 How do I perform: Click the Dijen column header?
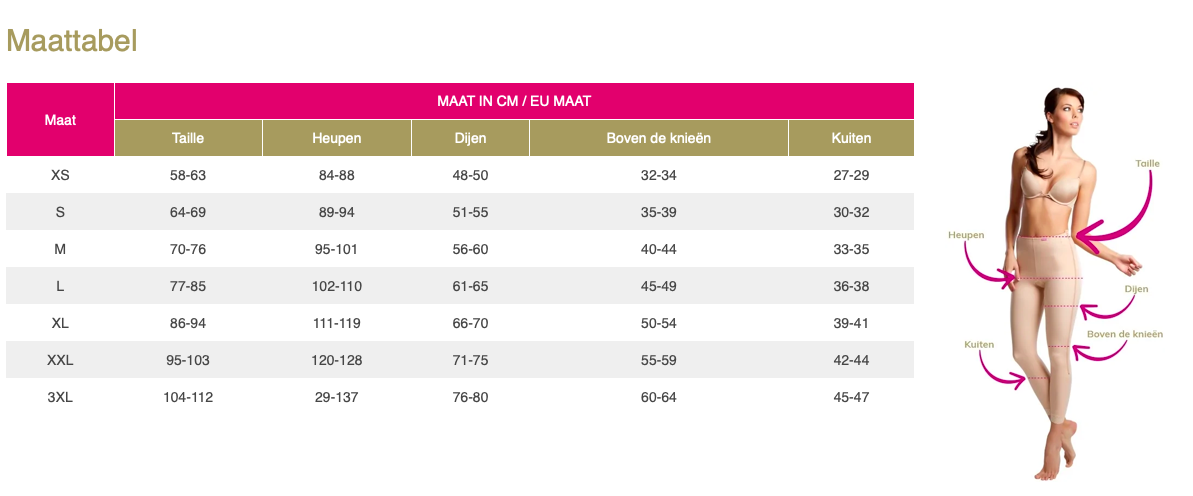coord(470,138)
